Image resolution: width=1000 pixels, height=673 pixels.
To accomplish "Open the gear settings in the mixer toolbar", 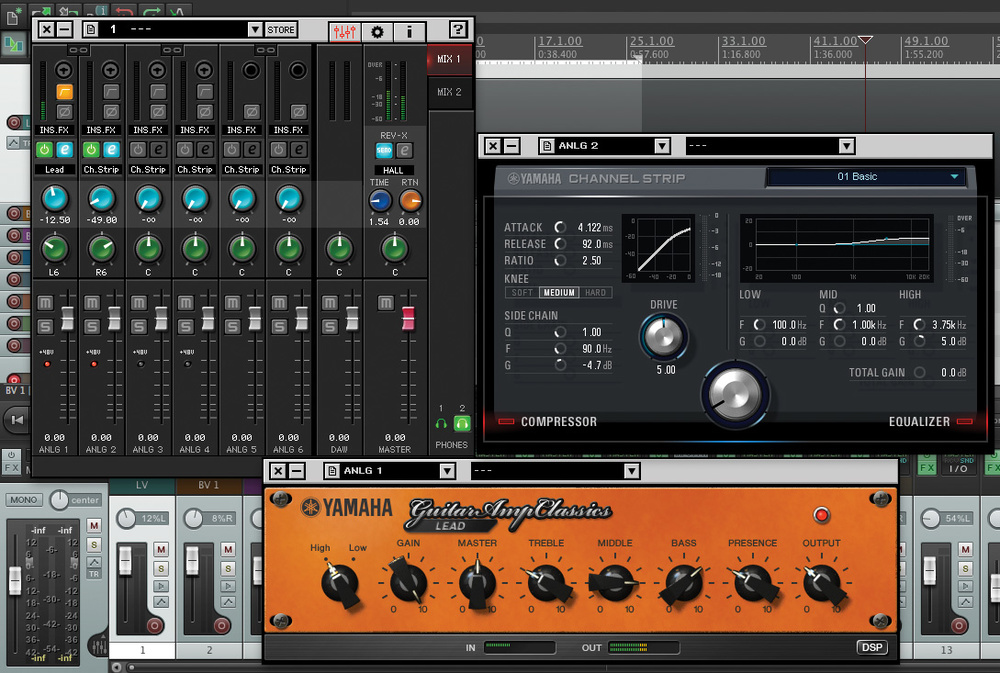I will [378, 31].
